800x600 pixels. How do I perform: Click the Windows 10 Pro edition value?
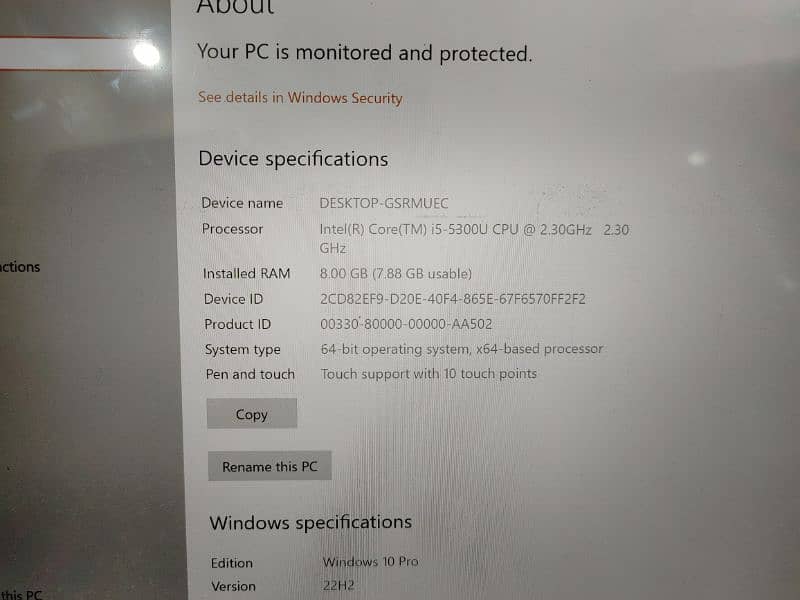tap(370, 562)
